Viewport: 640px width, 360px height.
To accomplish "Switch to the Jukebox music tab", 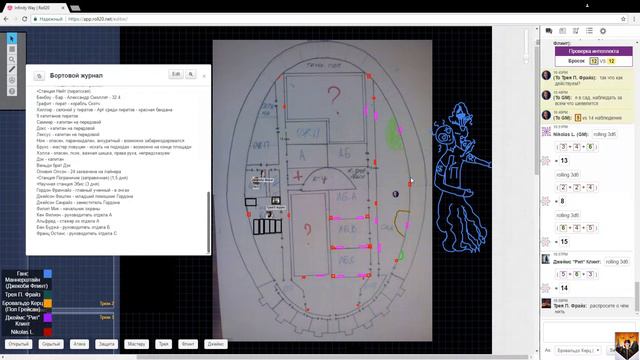I will coord(576,31).
